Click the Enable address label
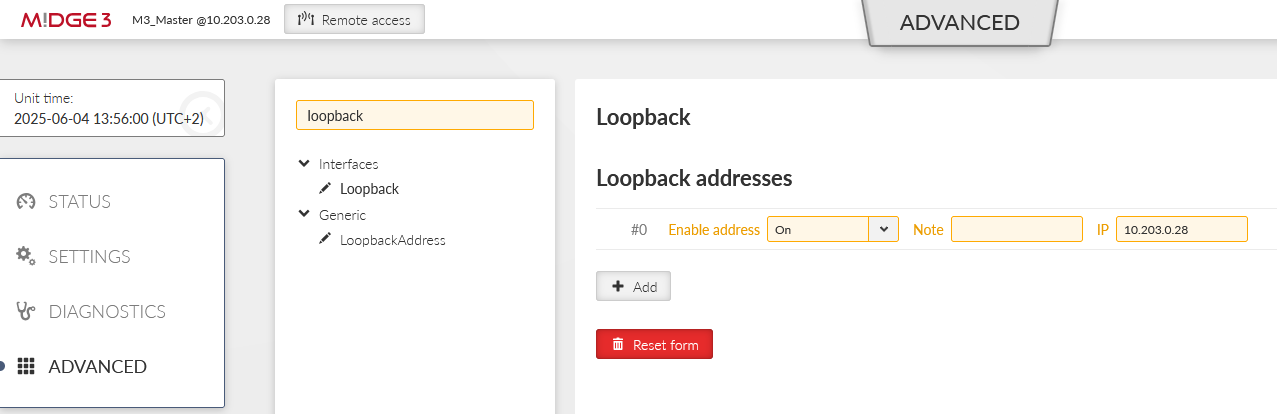1277x414 pixels. (714, 230)
